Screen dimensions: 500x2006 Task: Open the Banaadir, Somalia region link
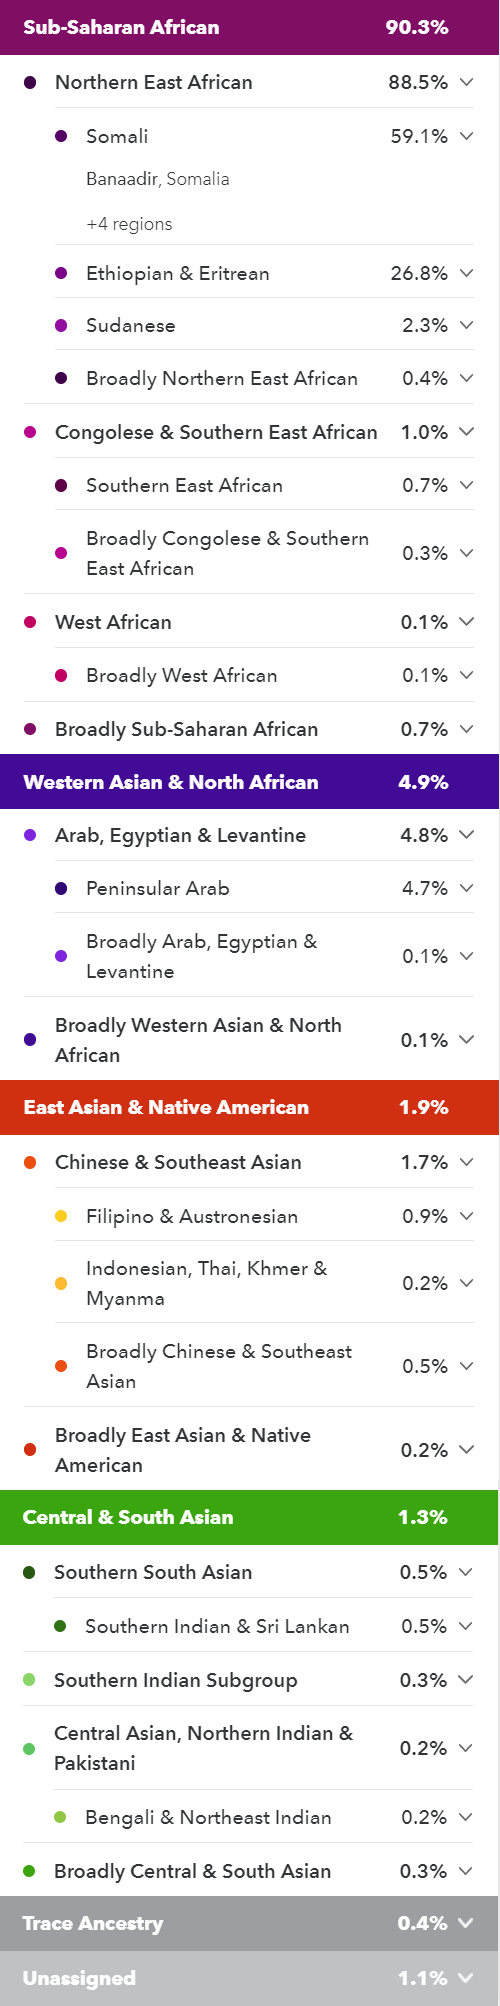(158, 179)
